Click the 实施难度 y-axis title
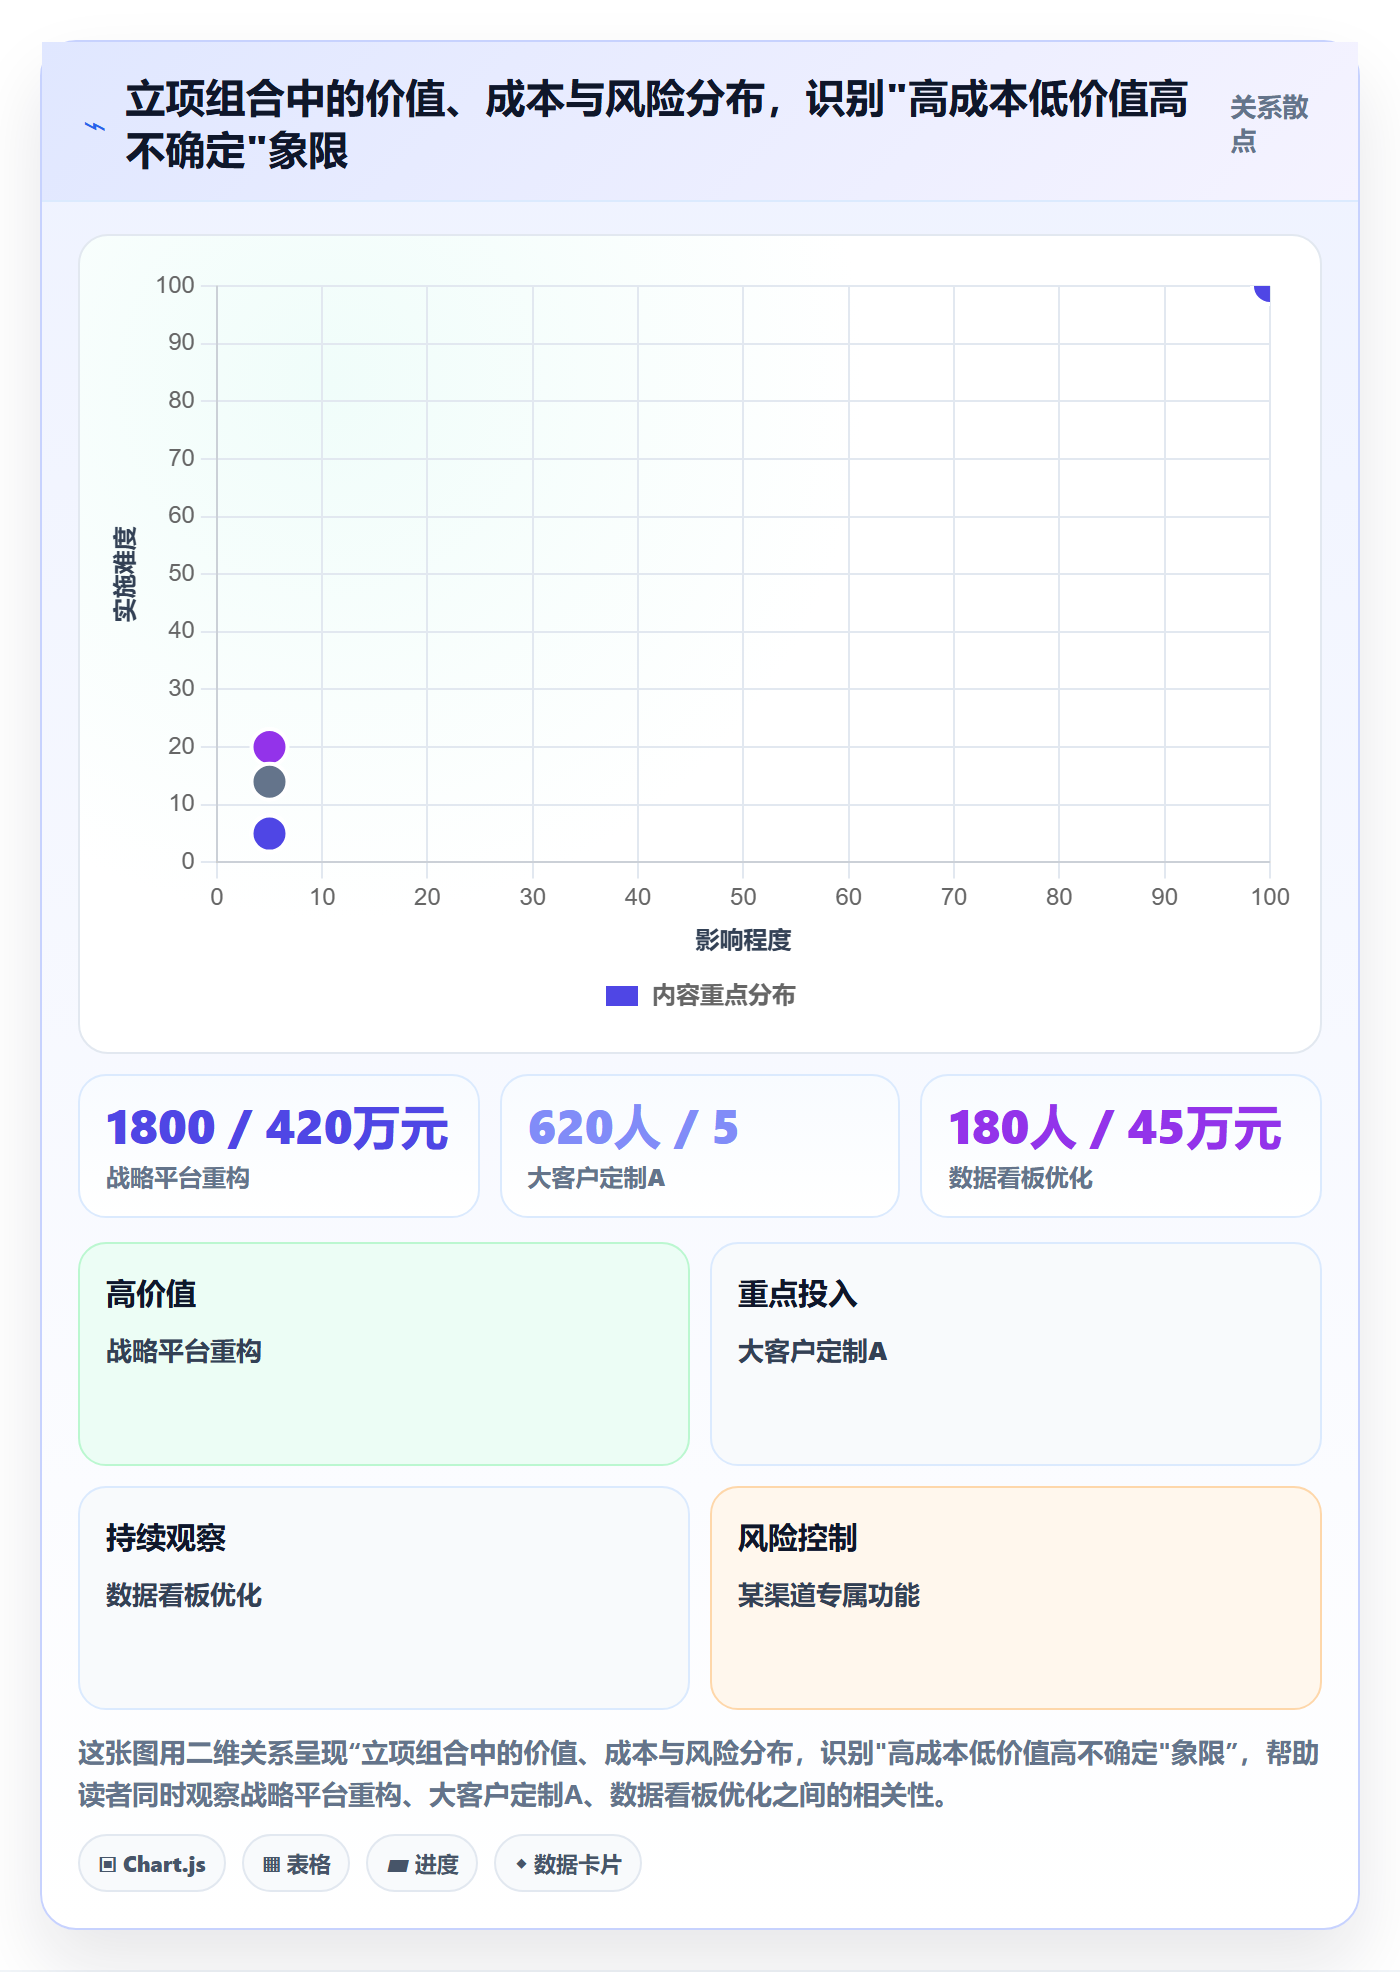 pos(125,574)
